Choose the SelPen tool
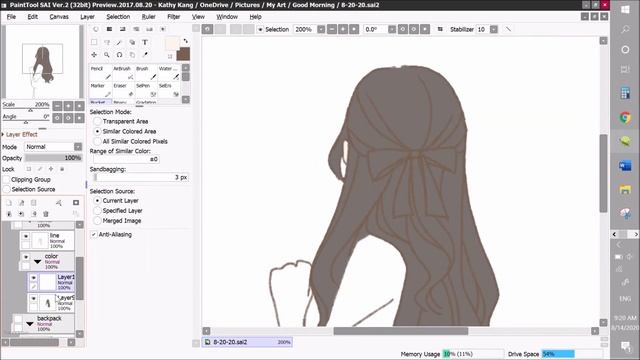The height and width of the screenshot is (360, 640). (146, 90)
